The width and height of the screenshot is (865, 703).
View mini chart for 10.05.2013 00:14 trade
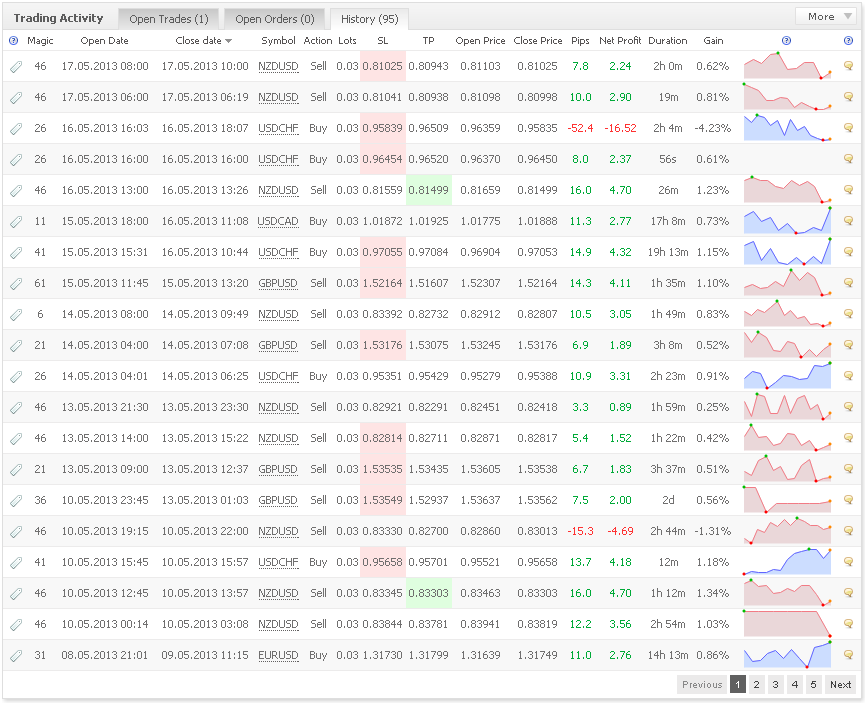tap(787, 624)
